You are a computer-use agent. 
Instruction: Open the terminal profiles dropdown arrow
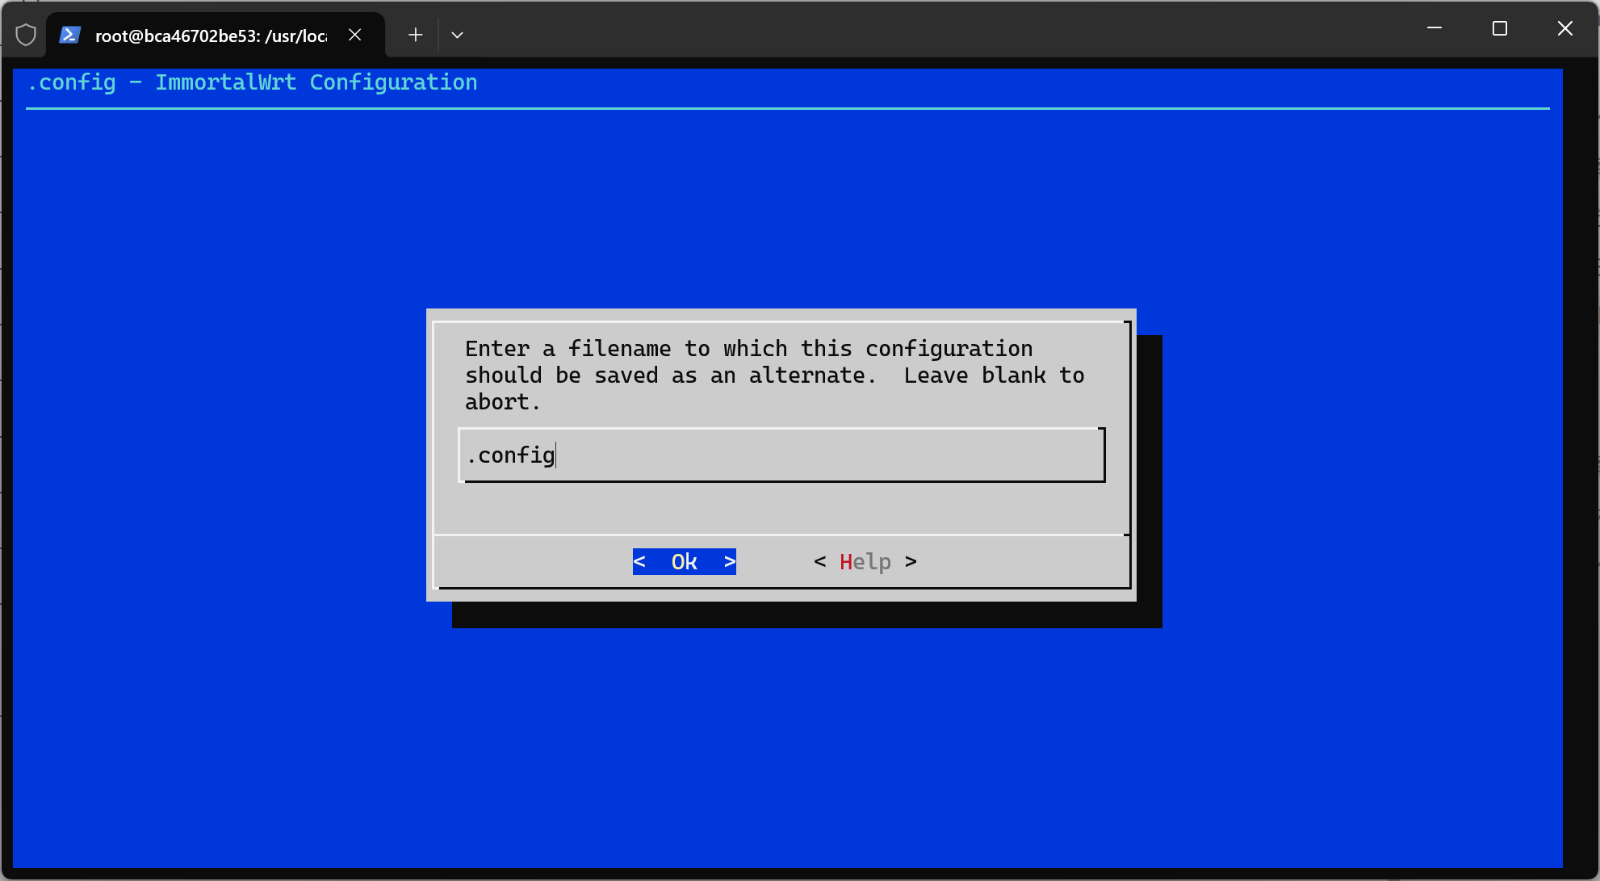click(457, 35)
